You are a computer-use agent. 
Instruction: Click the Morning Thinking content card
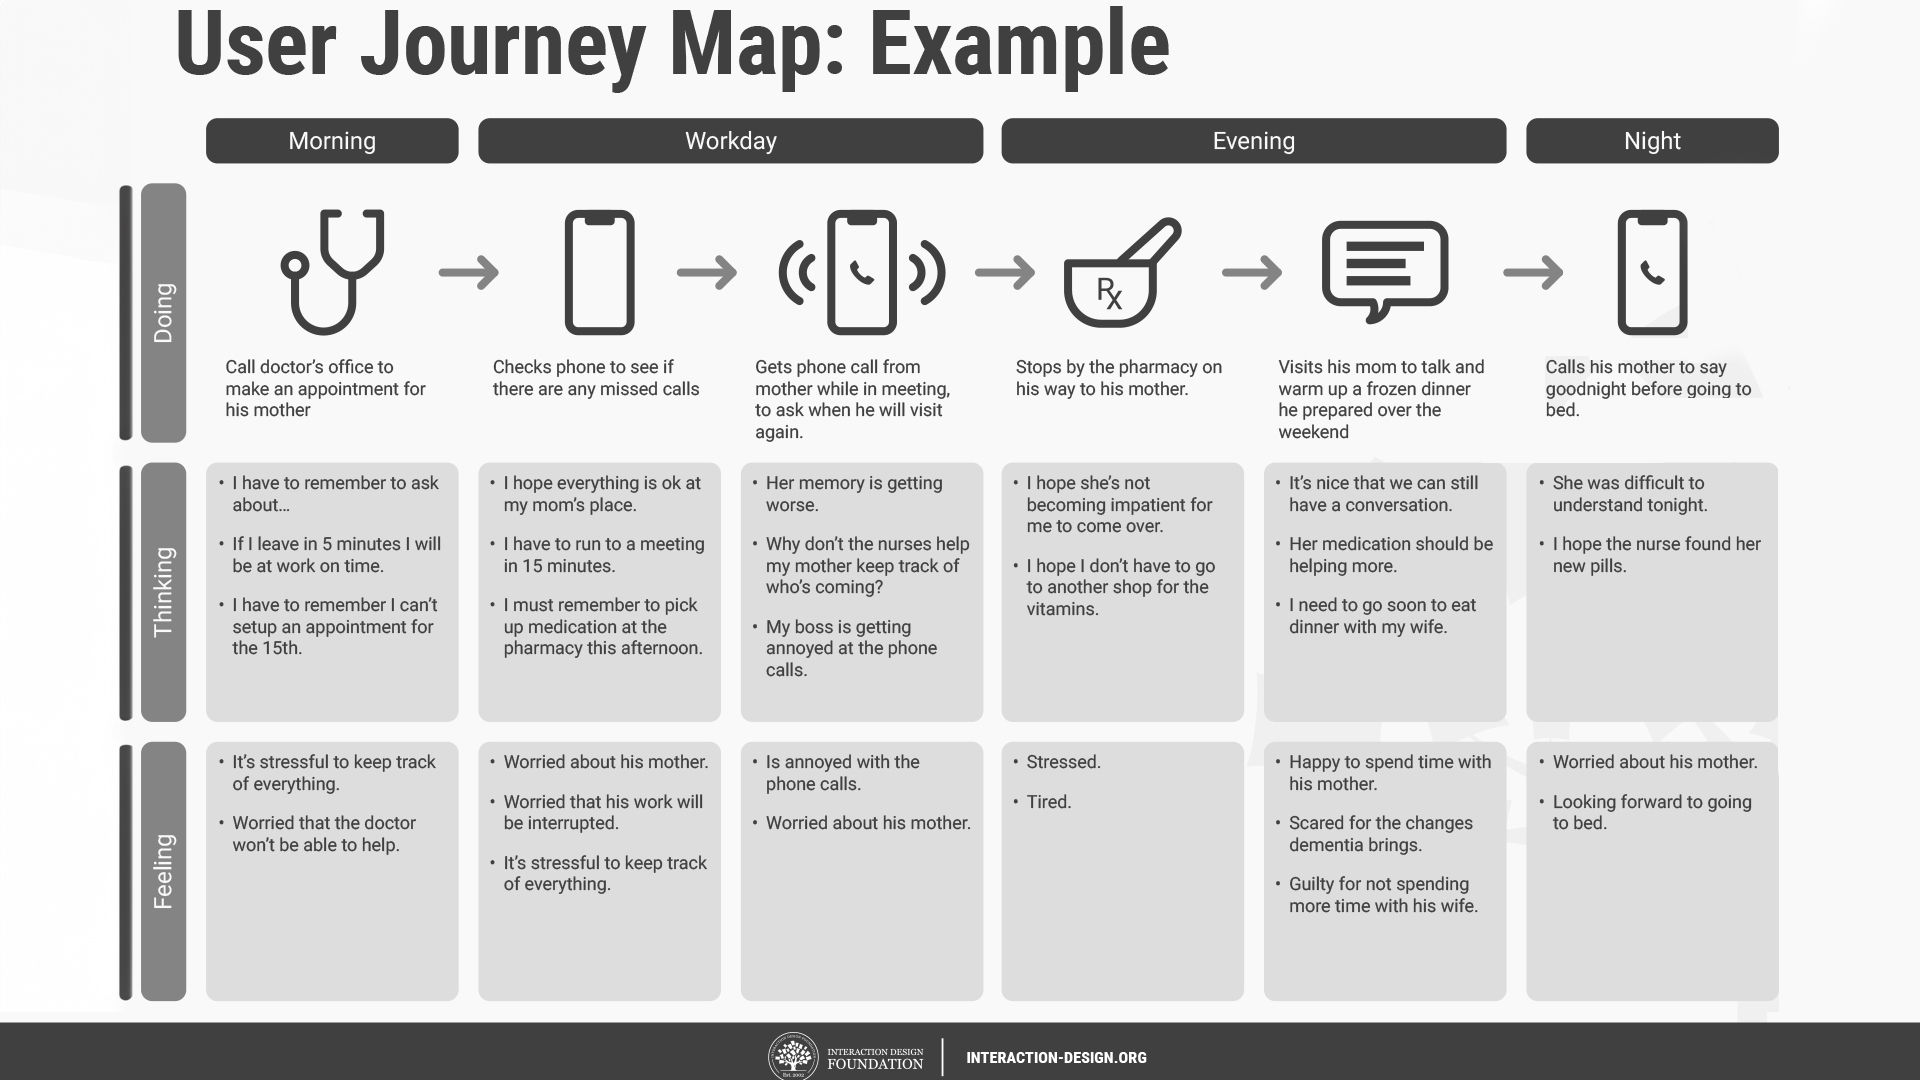click(332, 591)
